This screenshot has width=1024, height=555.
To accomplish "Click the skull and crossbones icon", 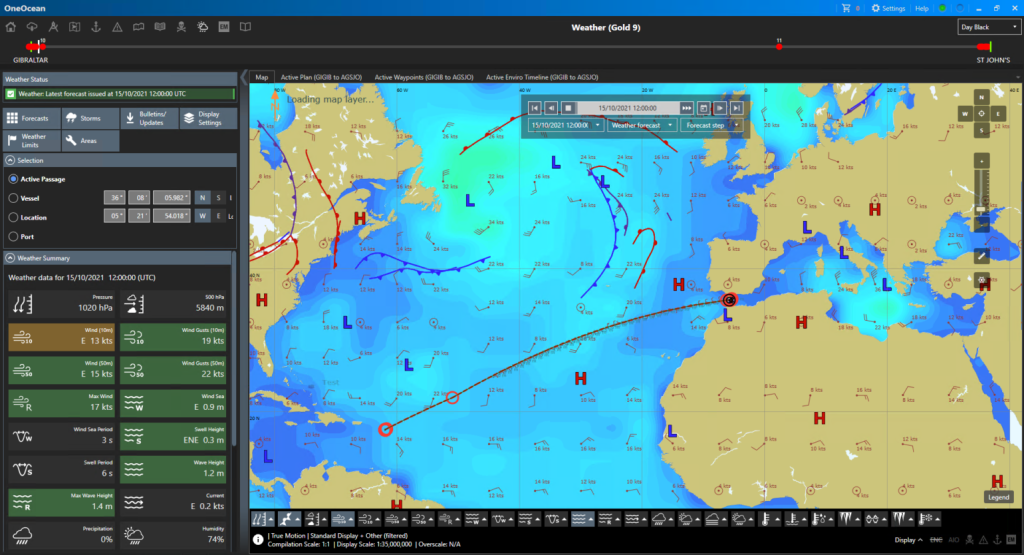I will pos(181,26).
